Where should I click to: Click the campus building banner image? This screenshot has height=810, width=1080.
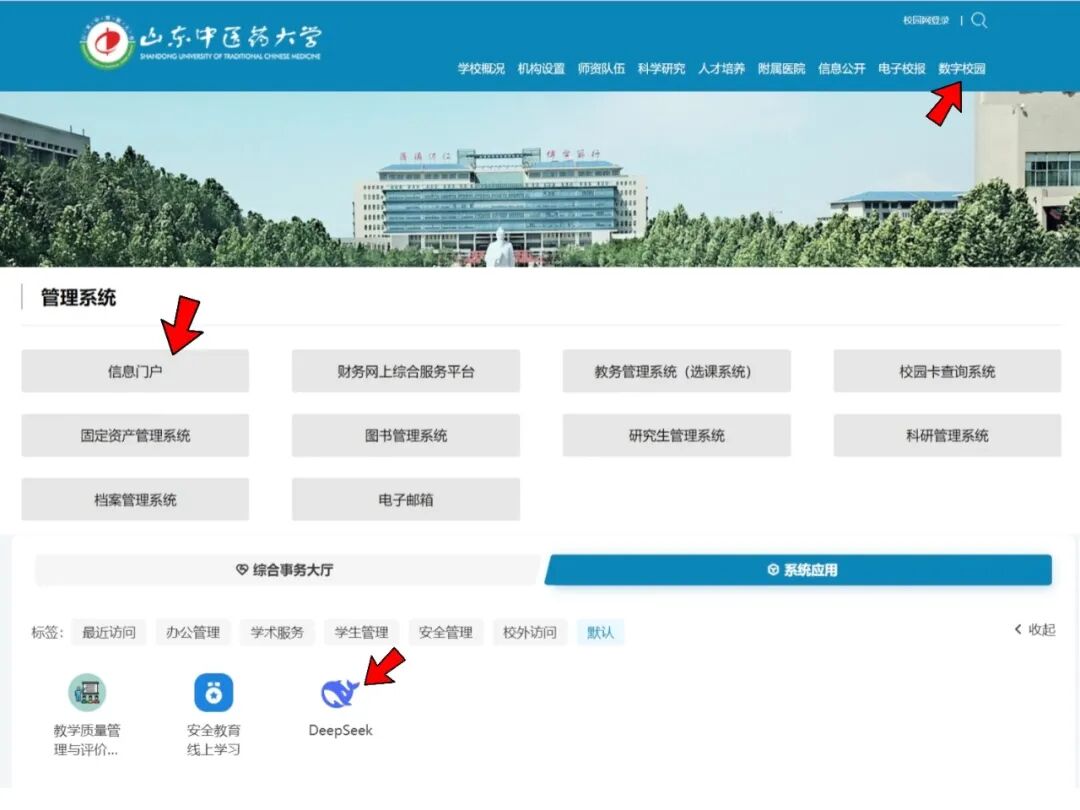540,179
